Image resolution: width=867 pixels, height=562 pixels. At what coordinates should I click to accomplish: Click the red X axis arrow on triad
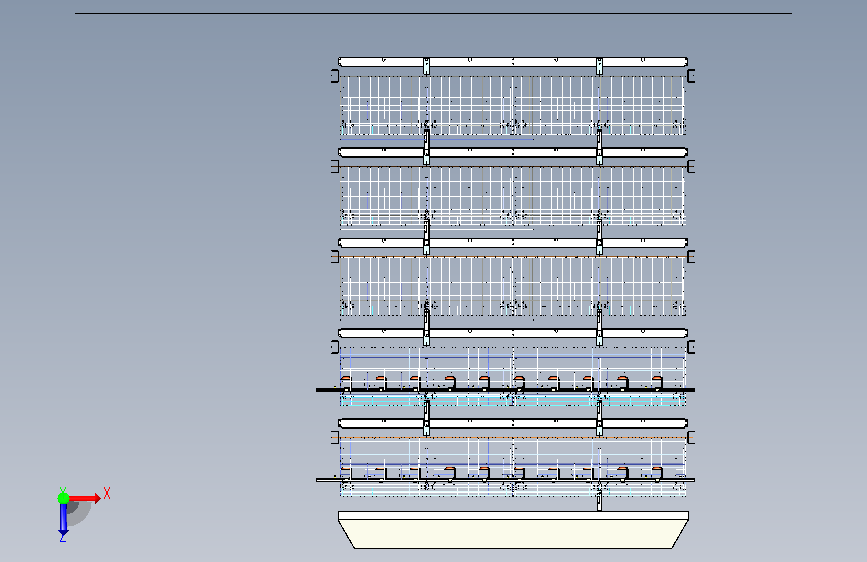click(x=84, y=498)
